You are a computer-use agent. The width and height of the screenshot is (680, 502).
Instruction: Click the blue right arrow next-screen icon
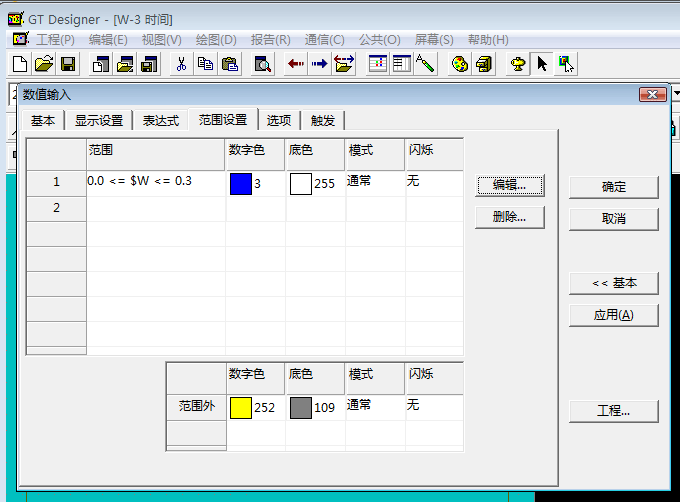coord(320,64)
